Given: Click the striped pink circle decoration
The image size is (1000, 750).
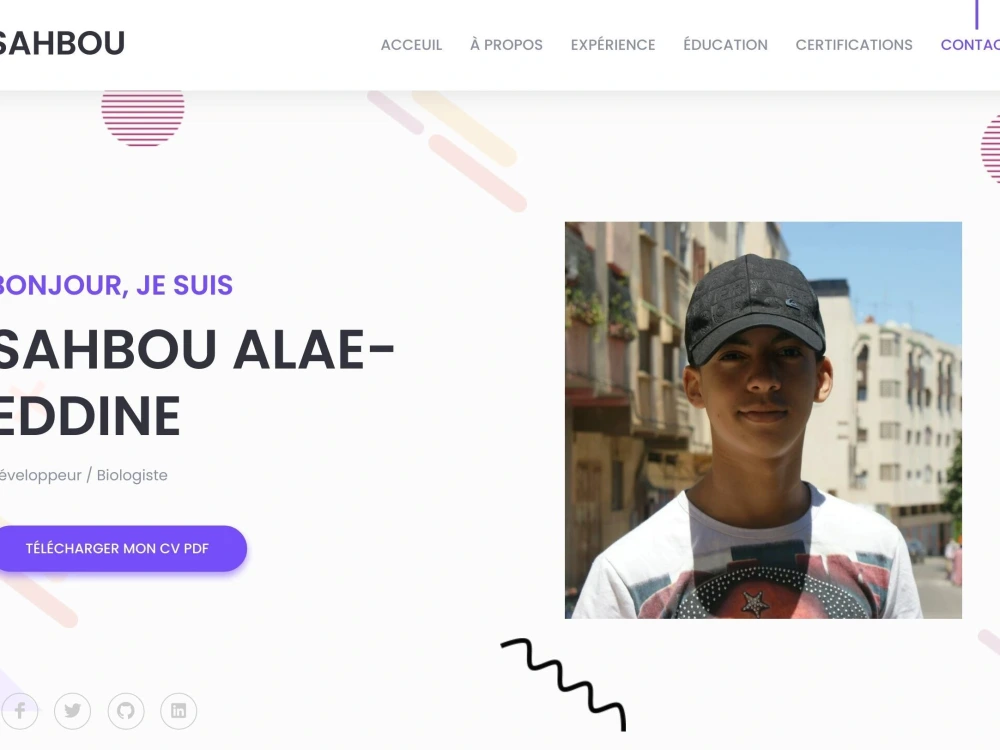Looking at the screenshot, I should tap(143, 119).
